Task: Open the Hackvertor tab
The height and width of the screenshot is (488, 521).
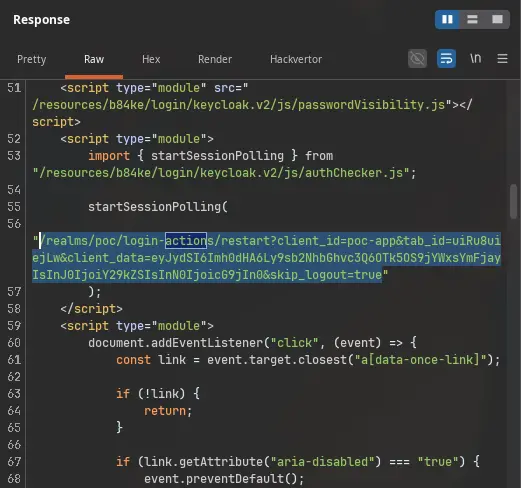Action: click(x=296, y=59)
